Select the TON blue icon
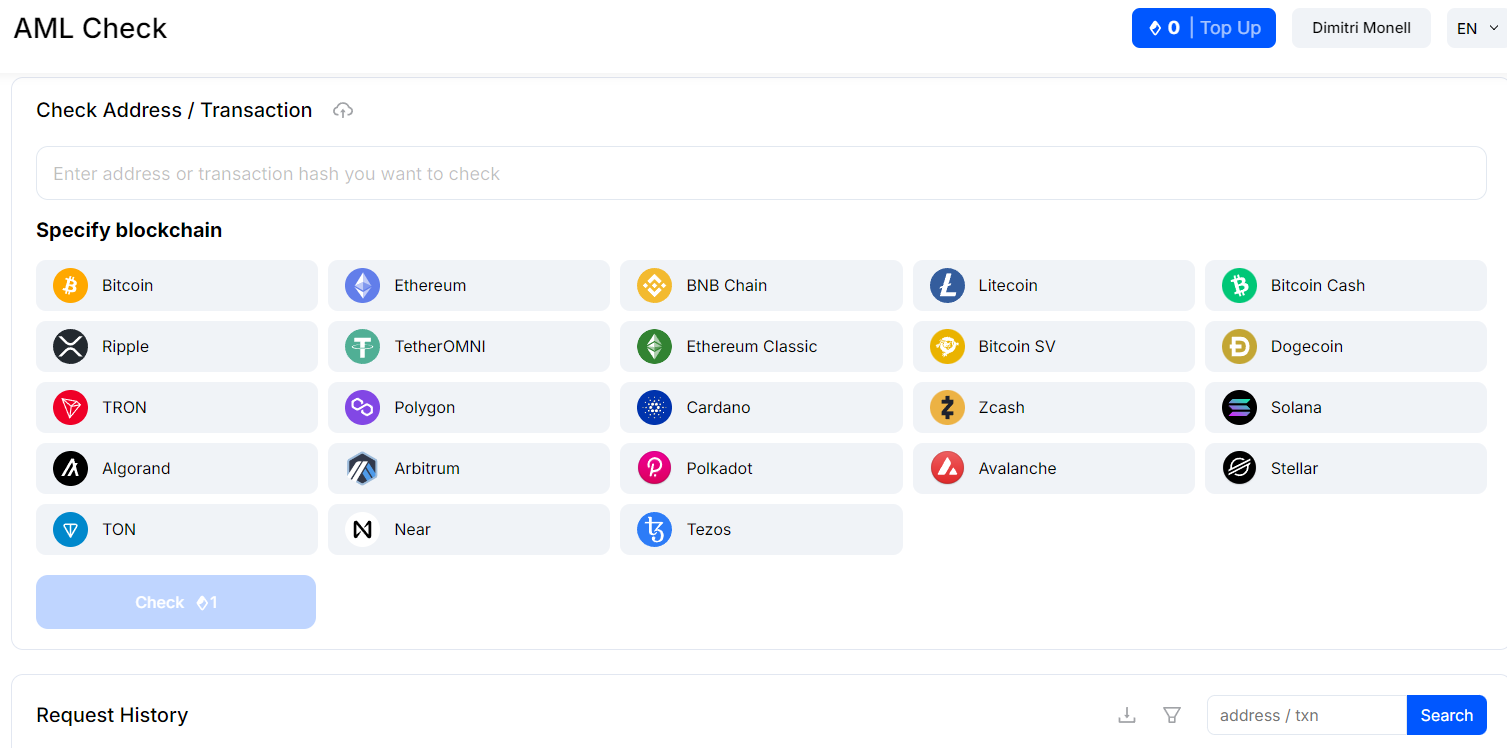 (70, 530)
